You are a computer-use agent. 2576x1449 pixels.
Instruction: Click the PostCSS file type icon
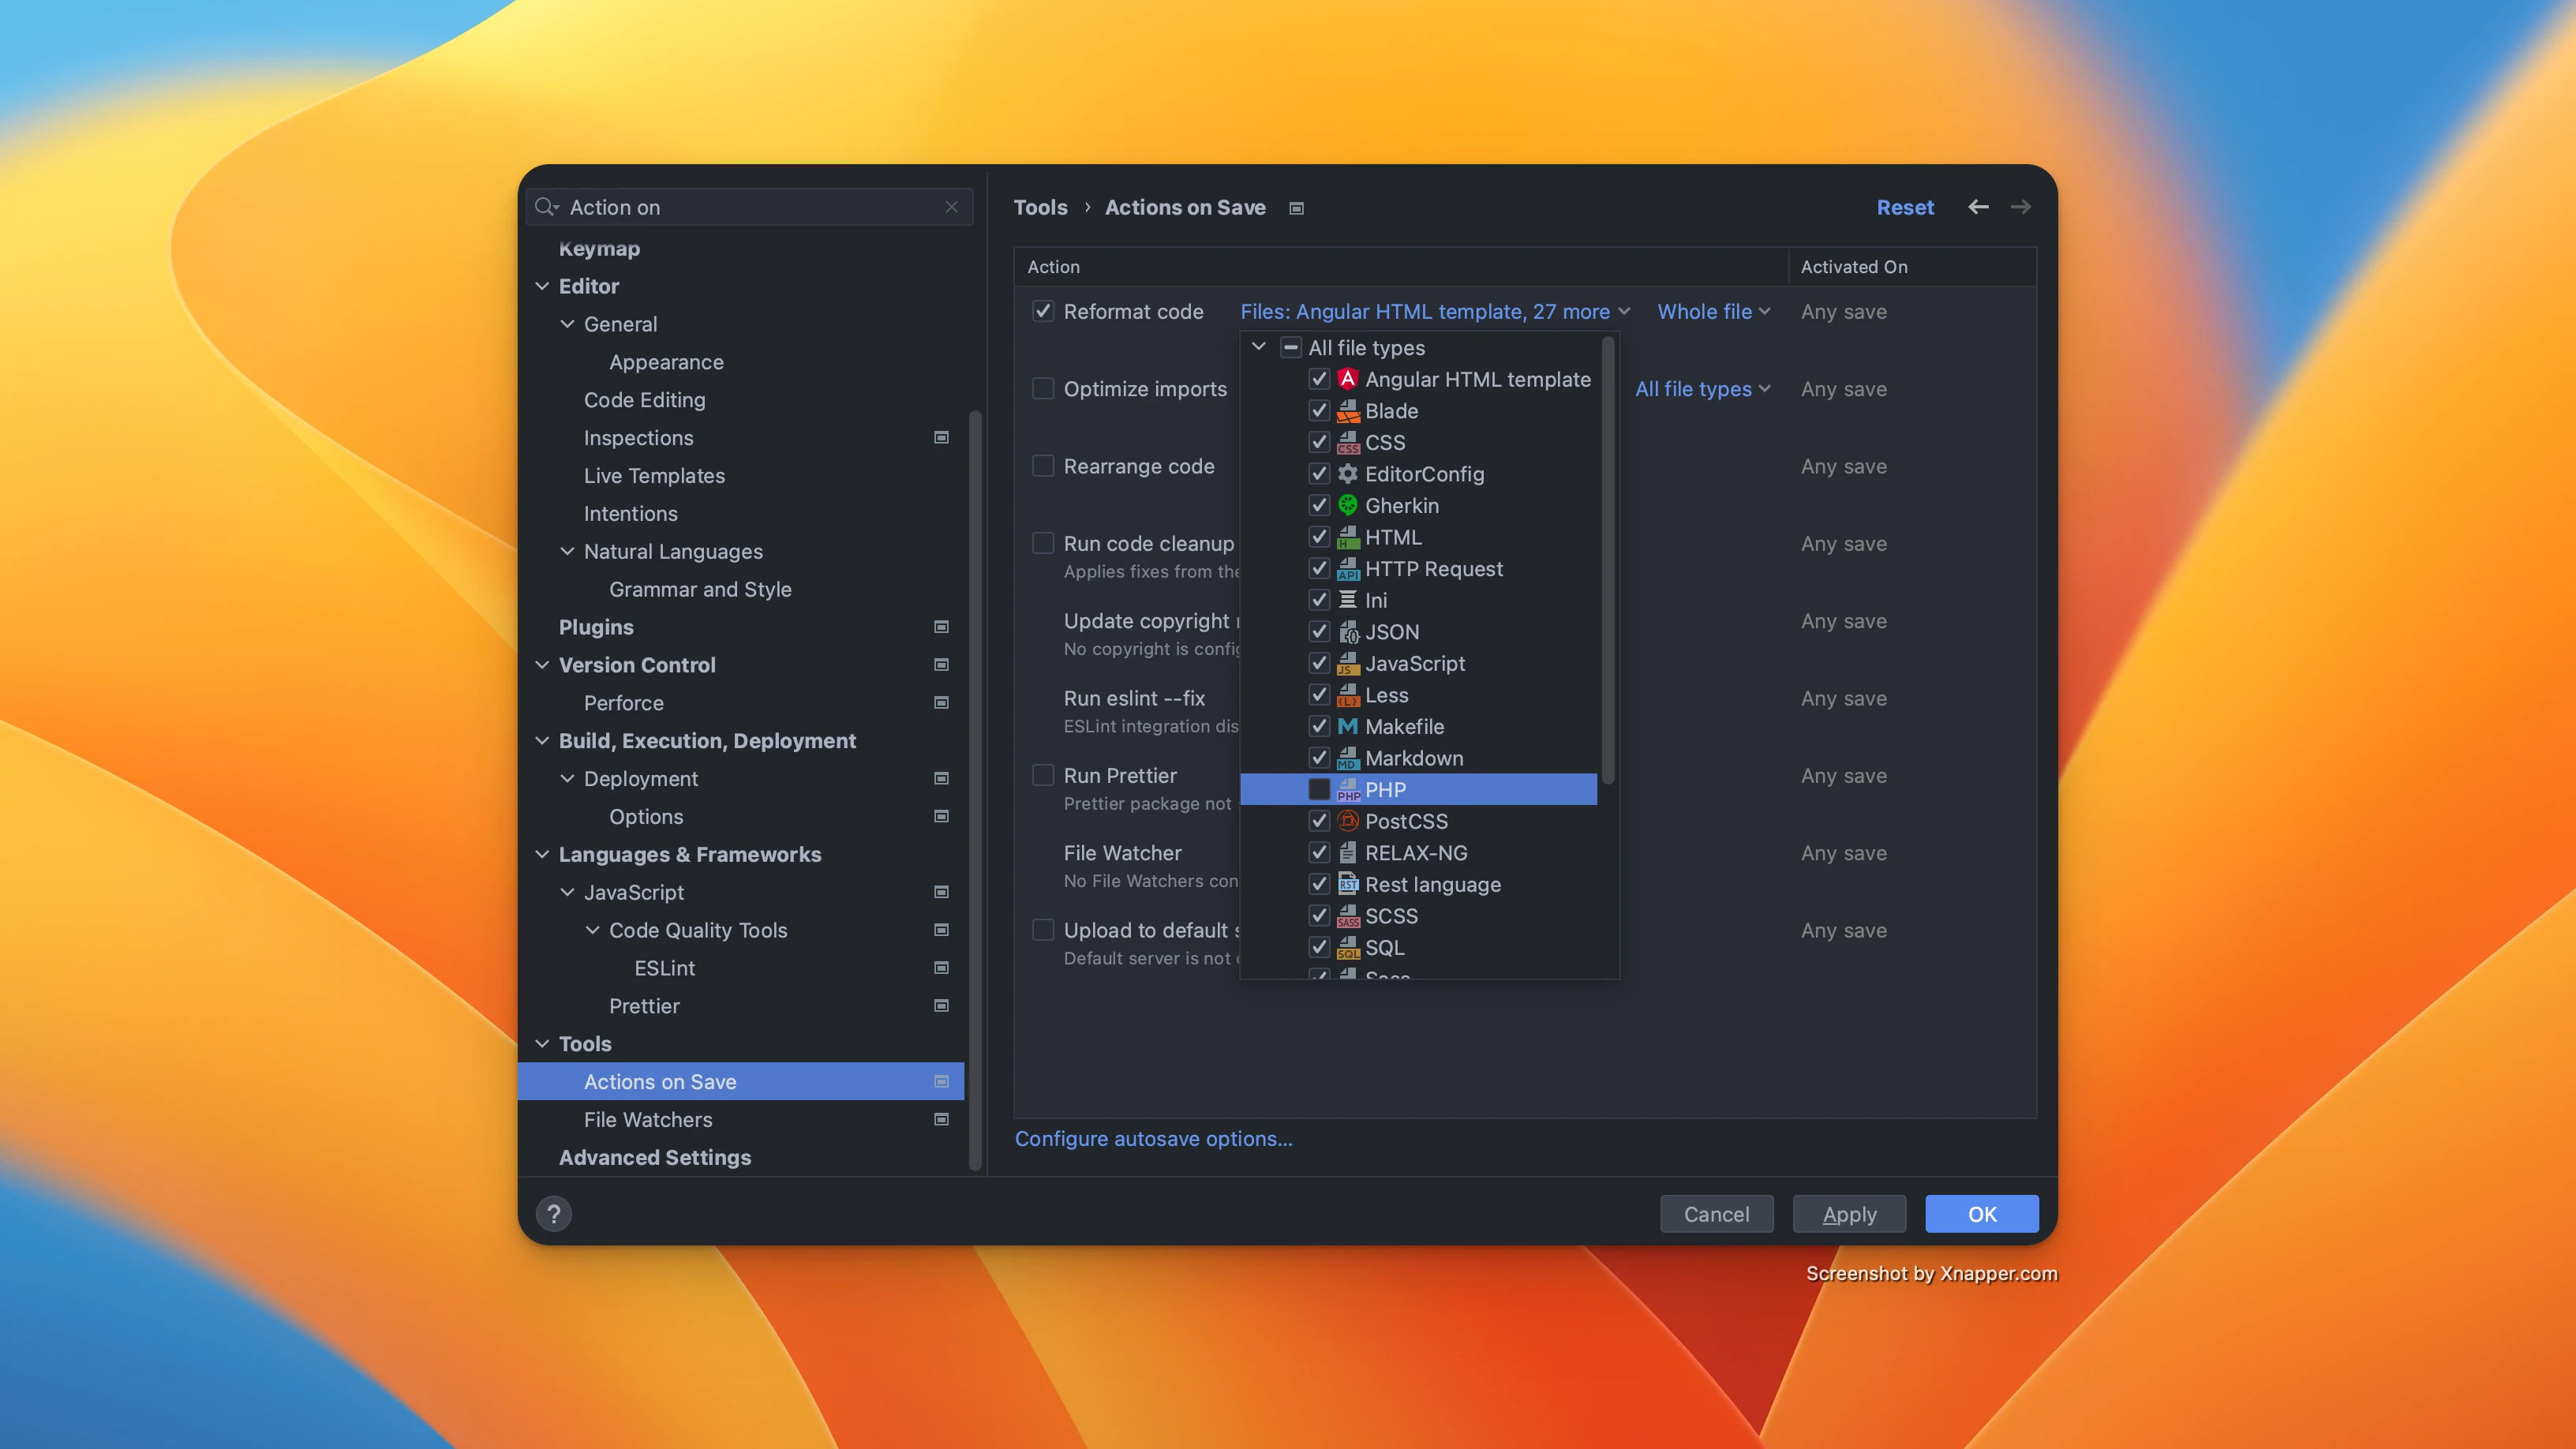tap(1348, 821)
